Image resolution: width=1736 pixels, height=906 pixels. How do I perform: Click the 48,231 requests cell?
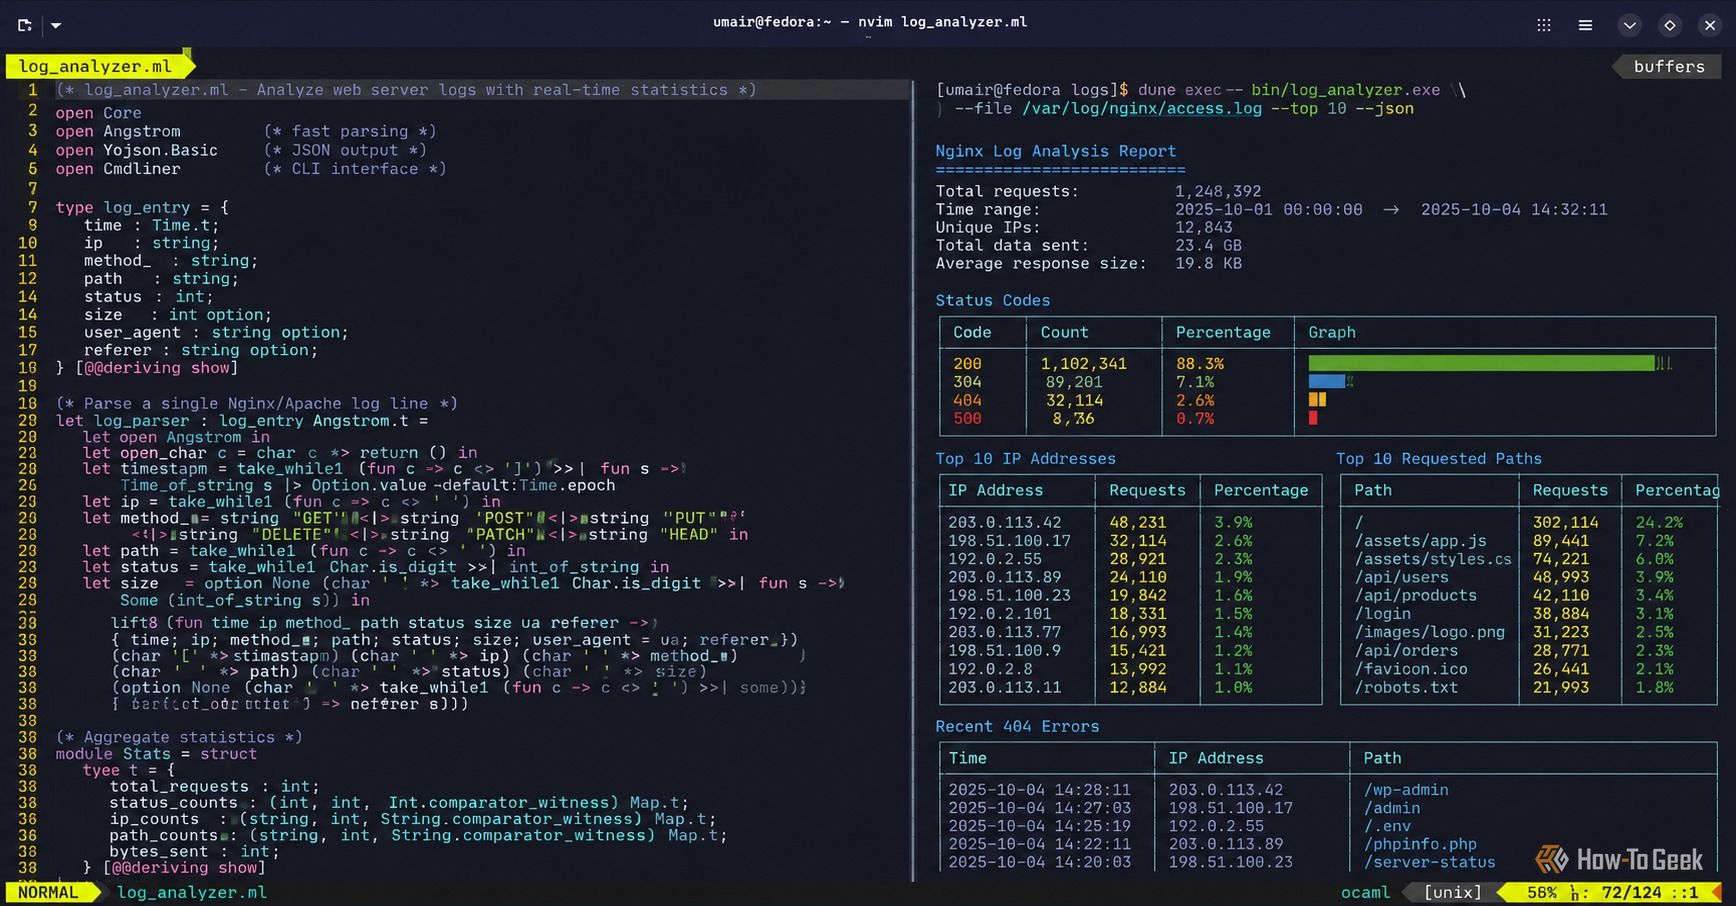(x=1137, y=522)
